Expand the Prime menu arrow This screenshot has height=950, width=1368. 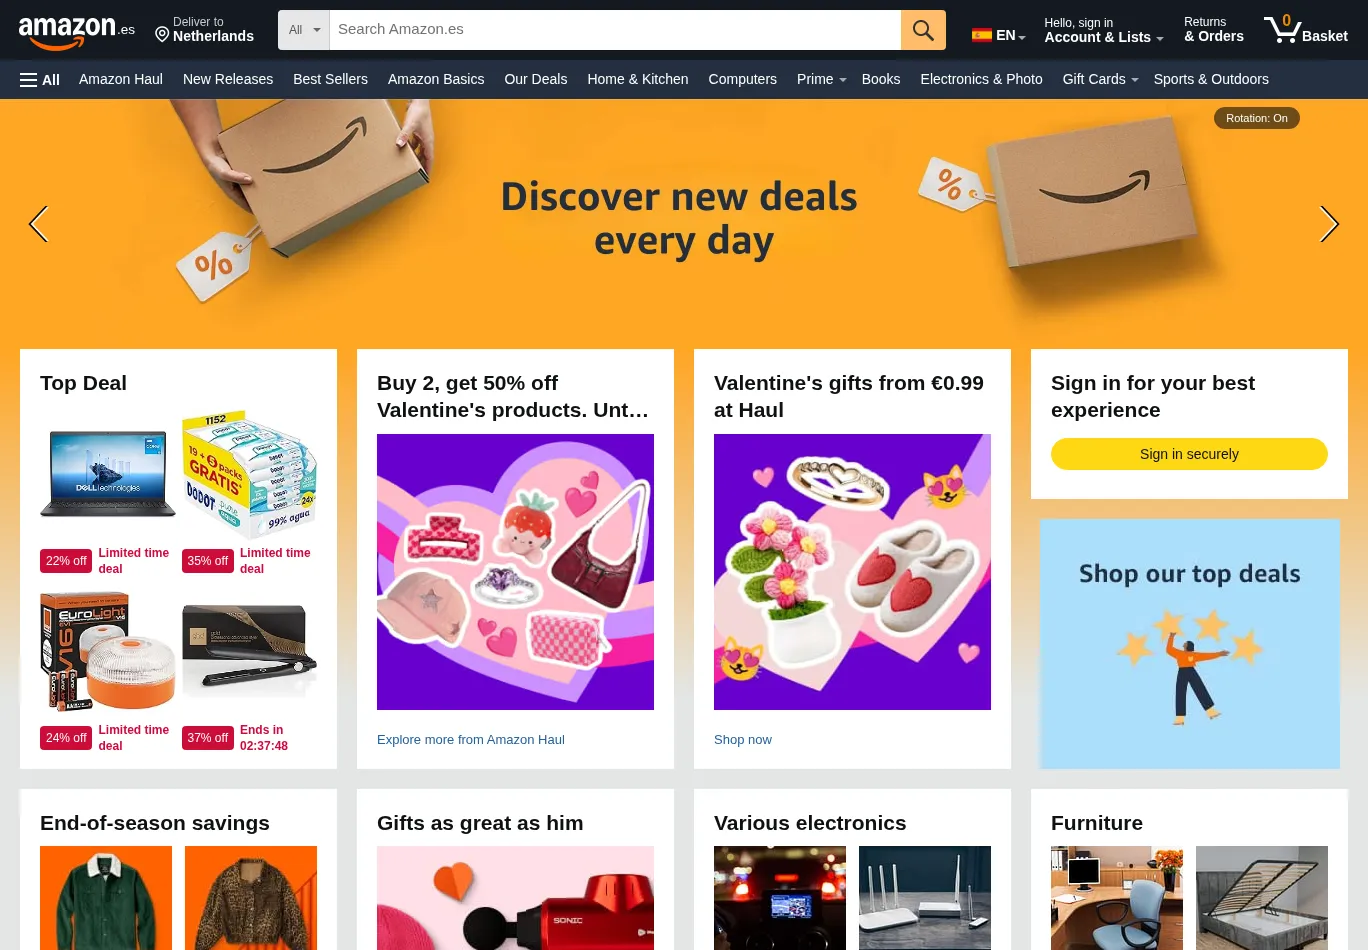click(x=843, y=80)
